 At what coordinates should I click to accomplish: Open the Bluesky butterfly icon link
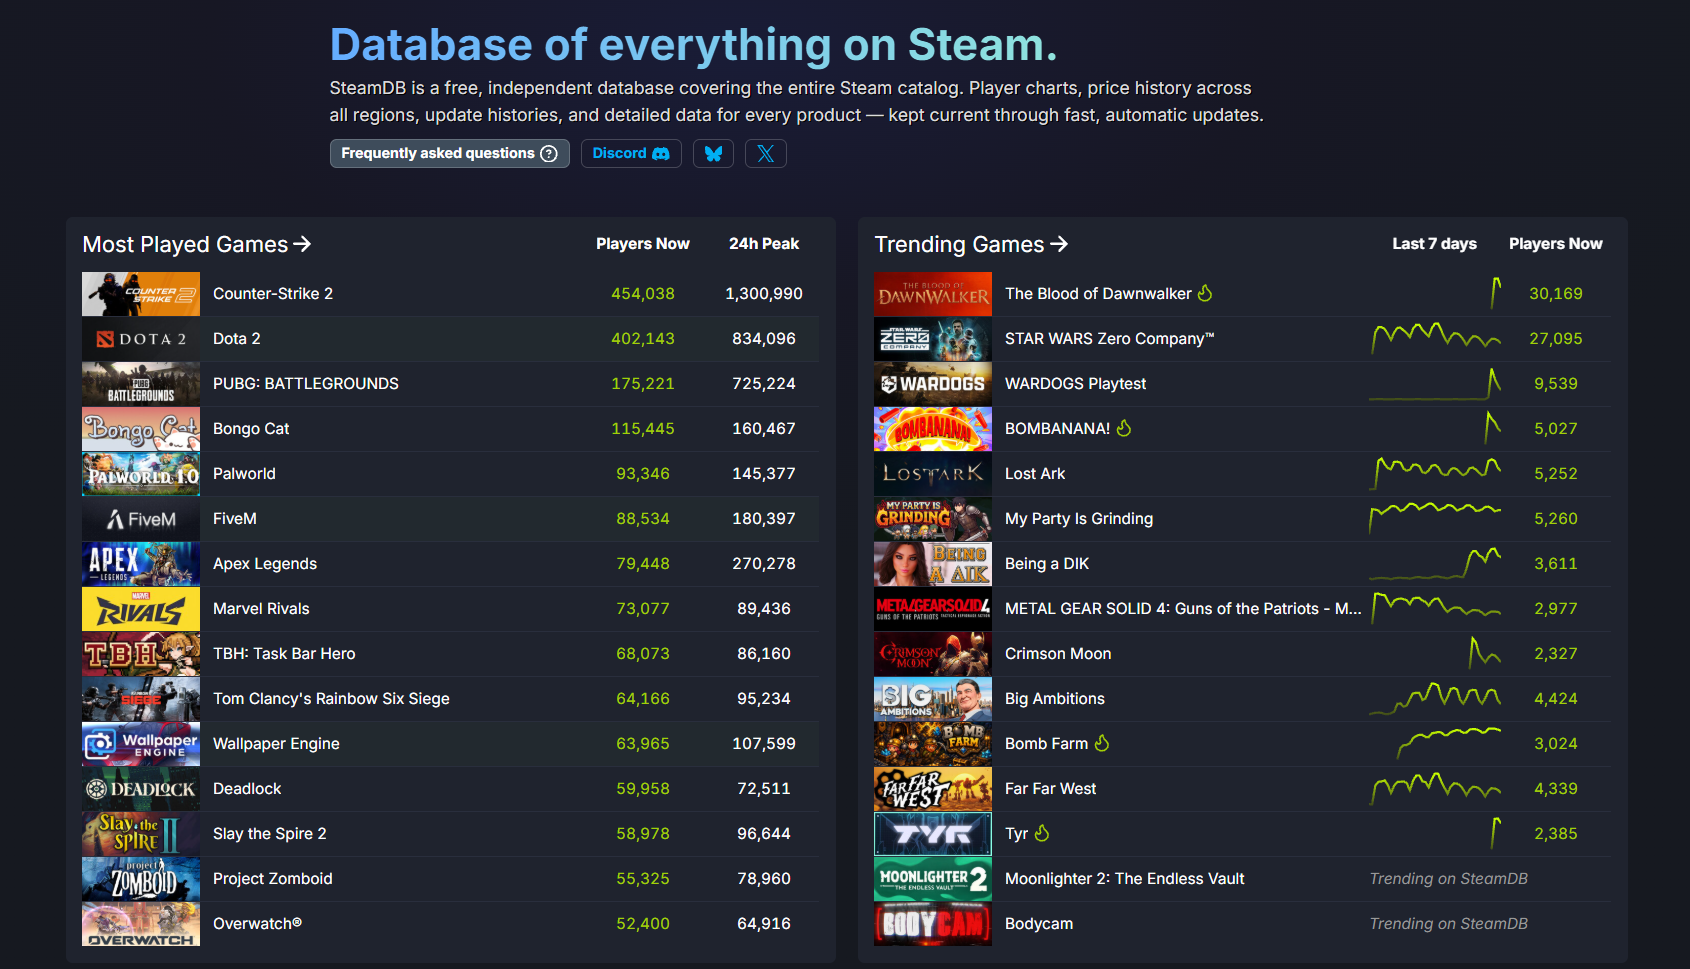(713, 153)
